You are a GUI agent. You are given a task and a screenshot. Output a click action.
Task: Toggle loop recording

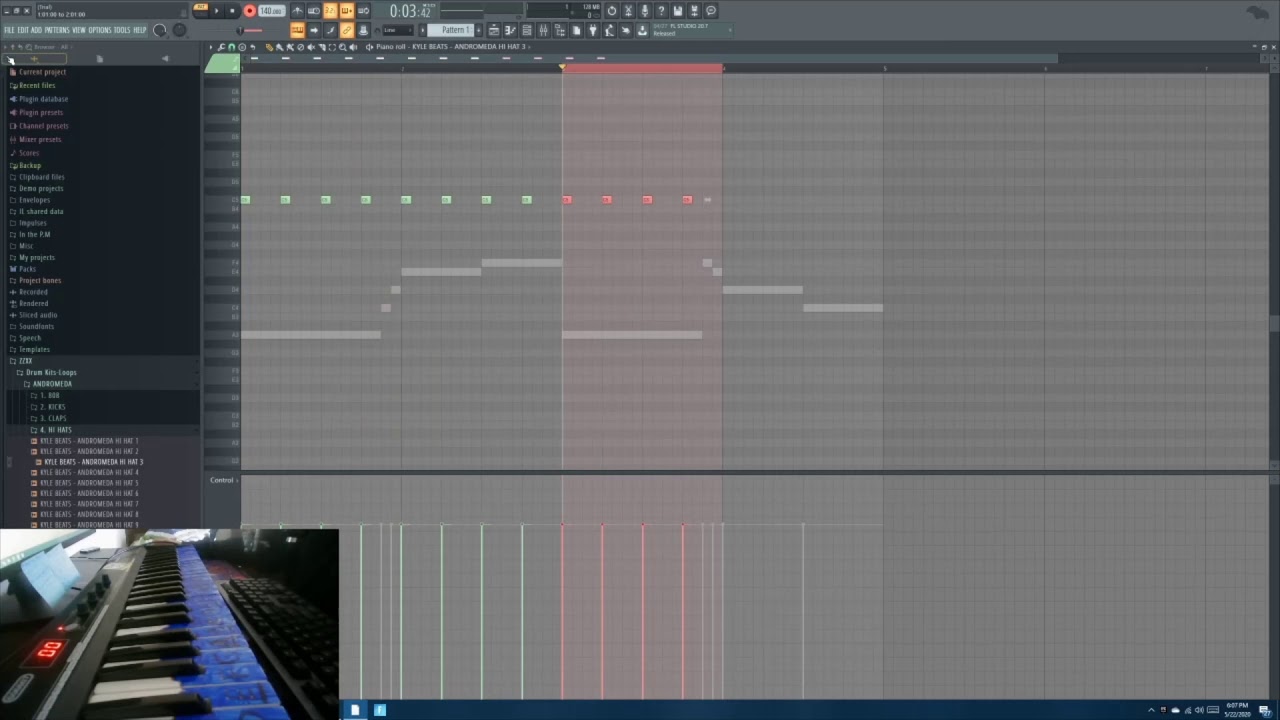363,10
